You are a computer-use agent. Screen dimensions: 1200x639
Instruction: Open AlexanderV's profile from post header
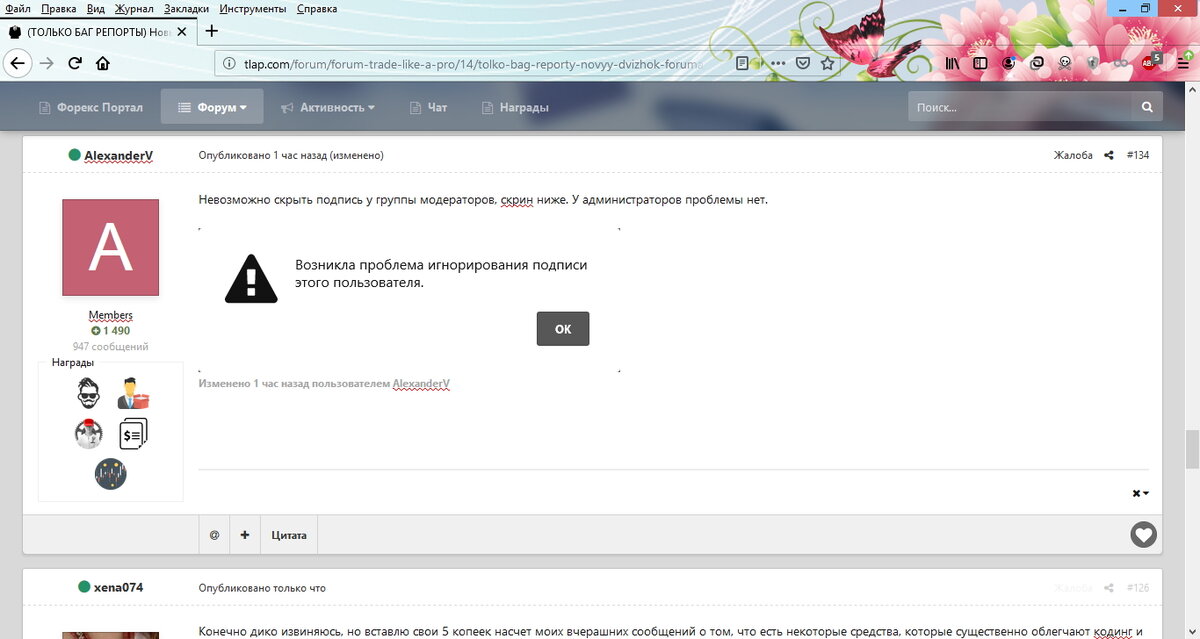coord(118,155)
